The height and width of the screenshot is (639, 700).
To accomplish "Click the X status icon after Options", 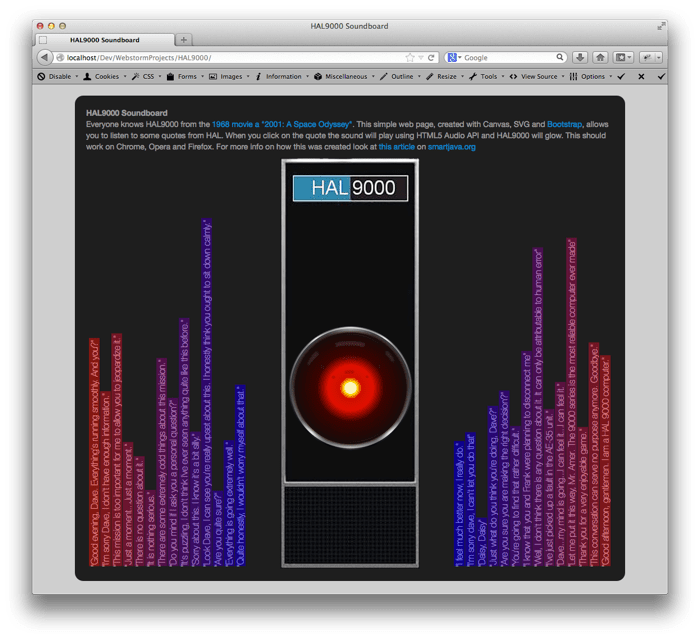I will [641, 76].
